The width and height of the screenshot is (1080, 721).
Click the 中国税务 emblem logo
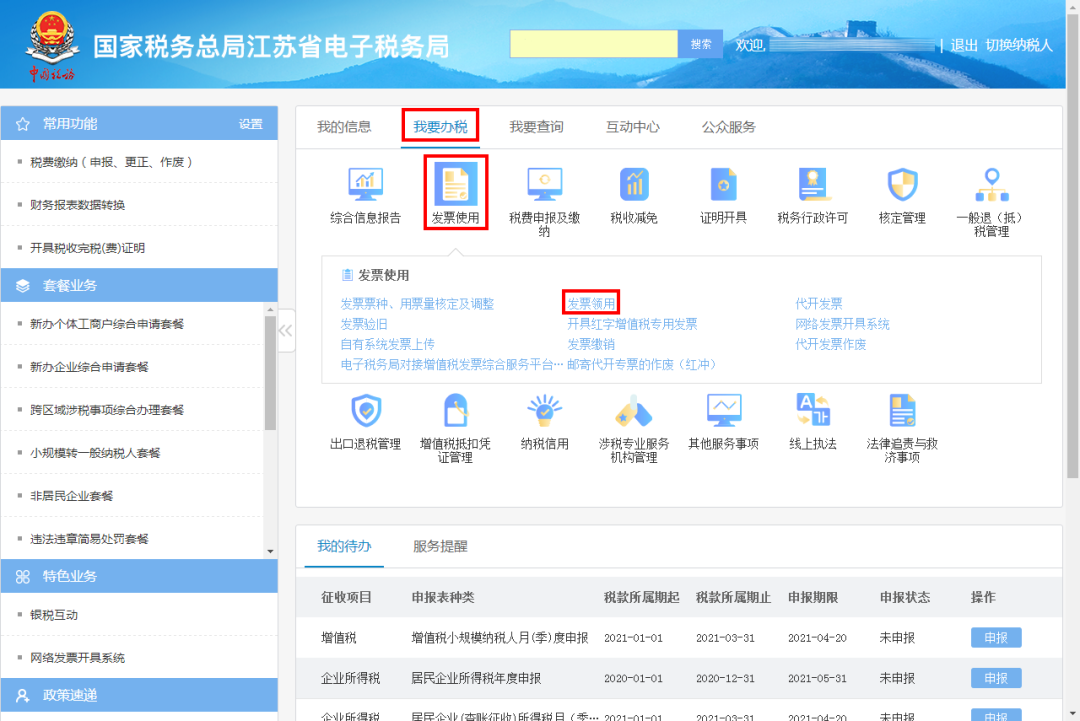tap(52, 45)
